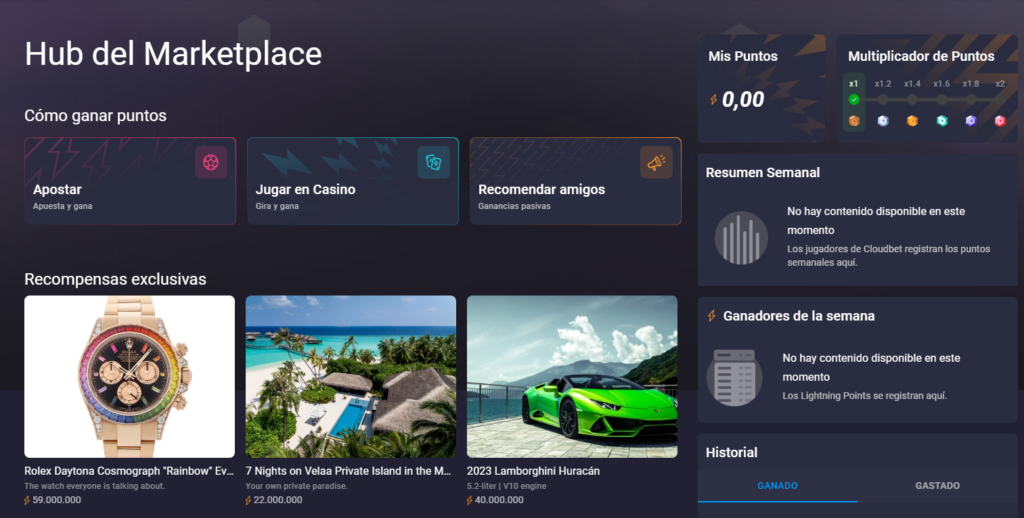Click the 22.000.000 price
The width and height of the screenshot is (1024, 518).
[278, 500]
